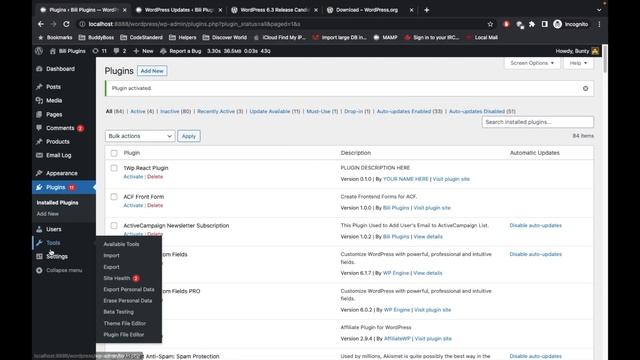The height and width of the screenshot is (360, 640).
Task: Switch to WordPress 6.3 Release Candidate tab
Action: pyautogui.click(x=274, y=10)
